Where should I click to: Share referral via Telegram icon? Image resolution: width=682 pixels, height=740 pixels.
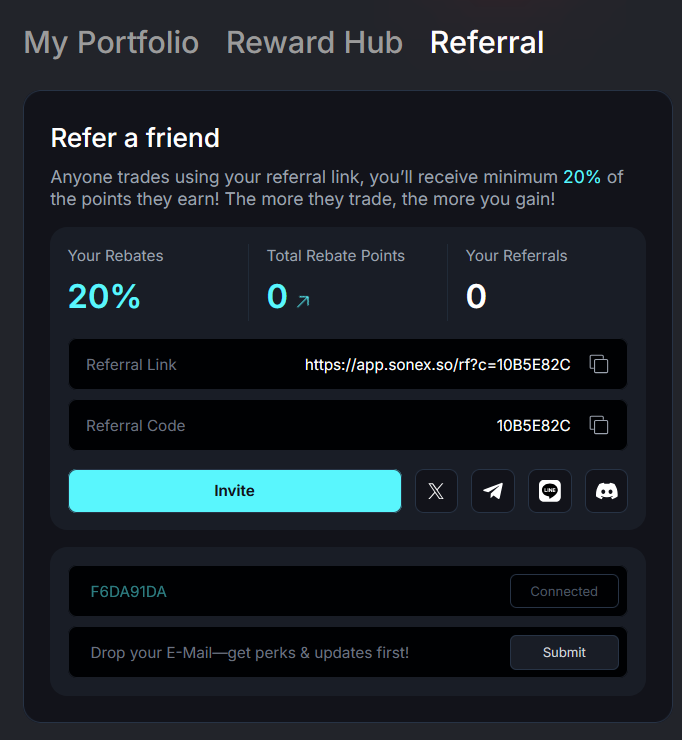pos(493,491)
